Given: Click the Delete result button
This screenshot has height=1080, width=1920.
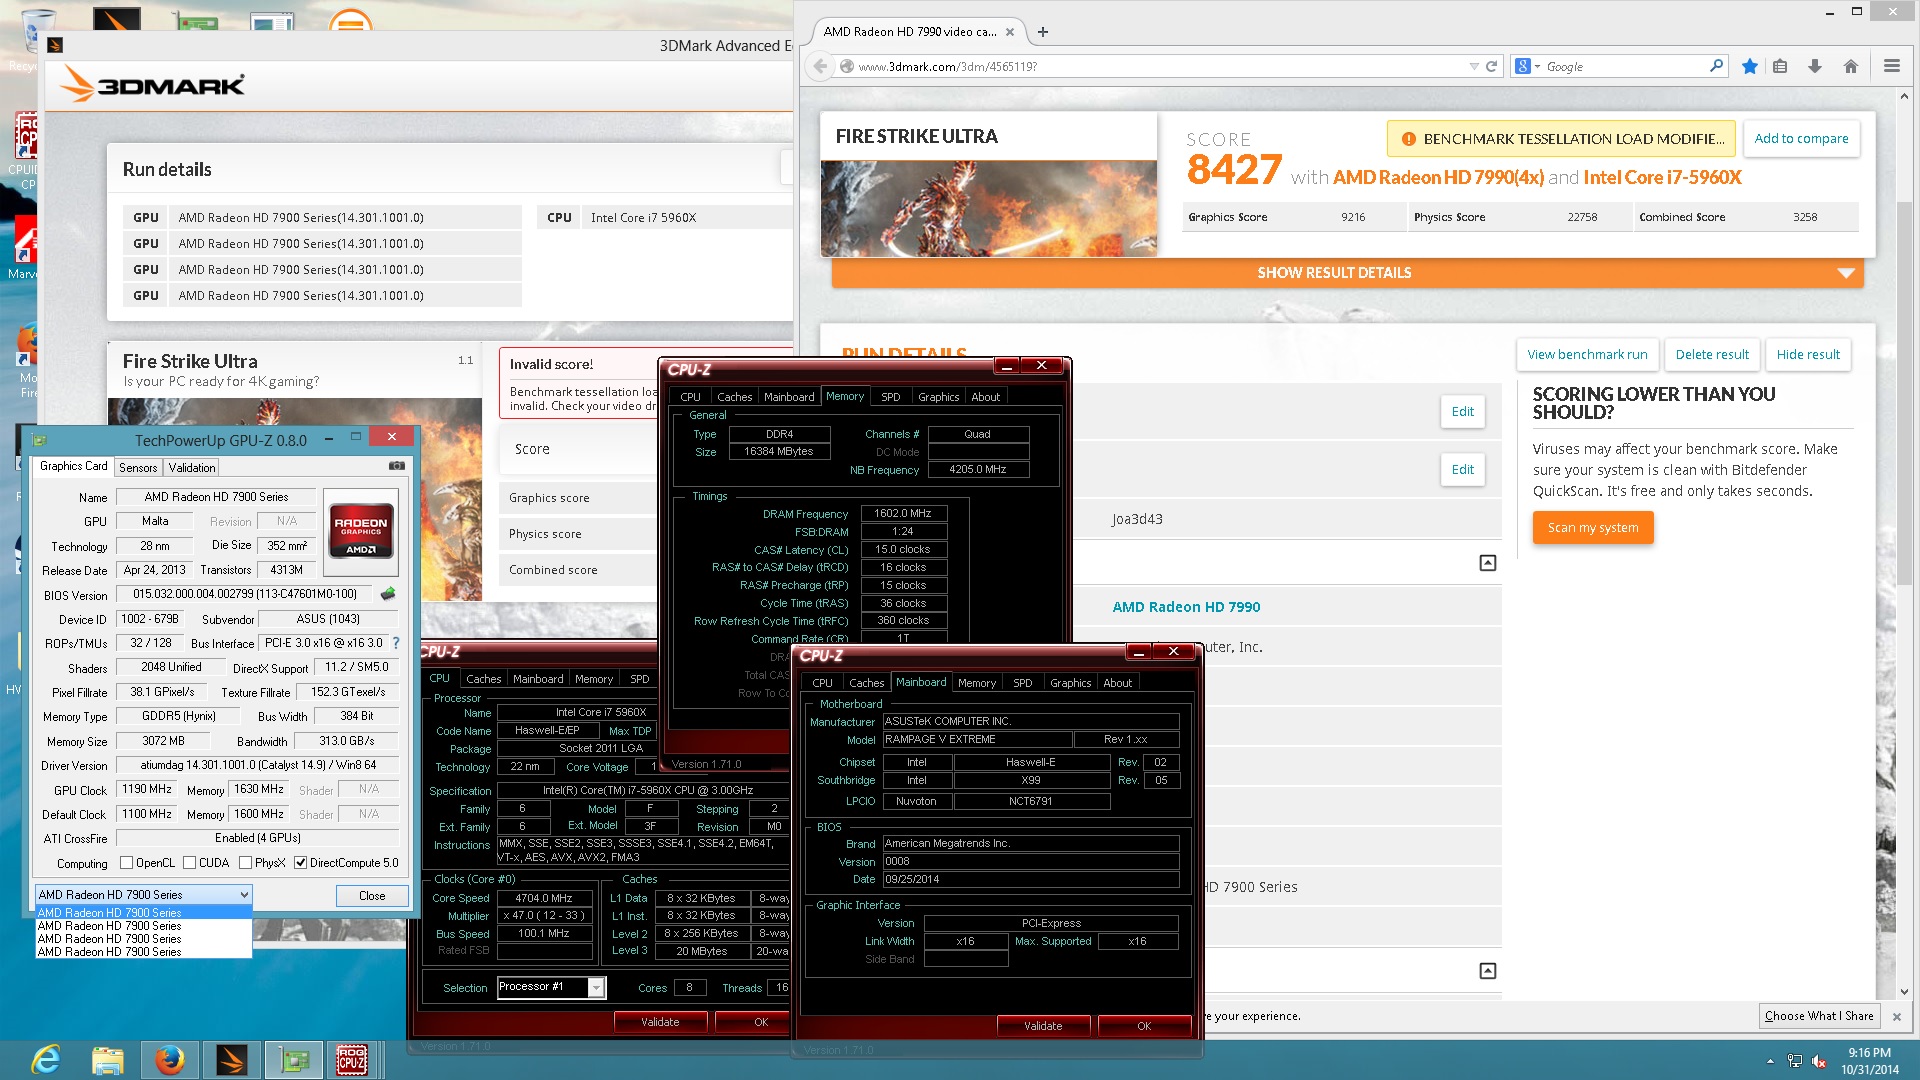Looking at the screenshot, I should (x=1712, y=354).
